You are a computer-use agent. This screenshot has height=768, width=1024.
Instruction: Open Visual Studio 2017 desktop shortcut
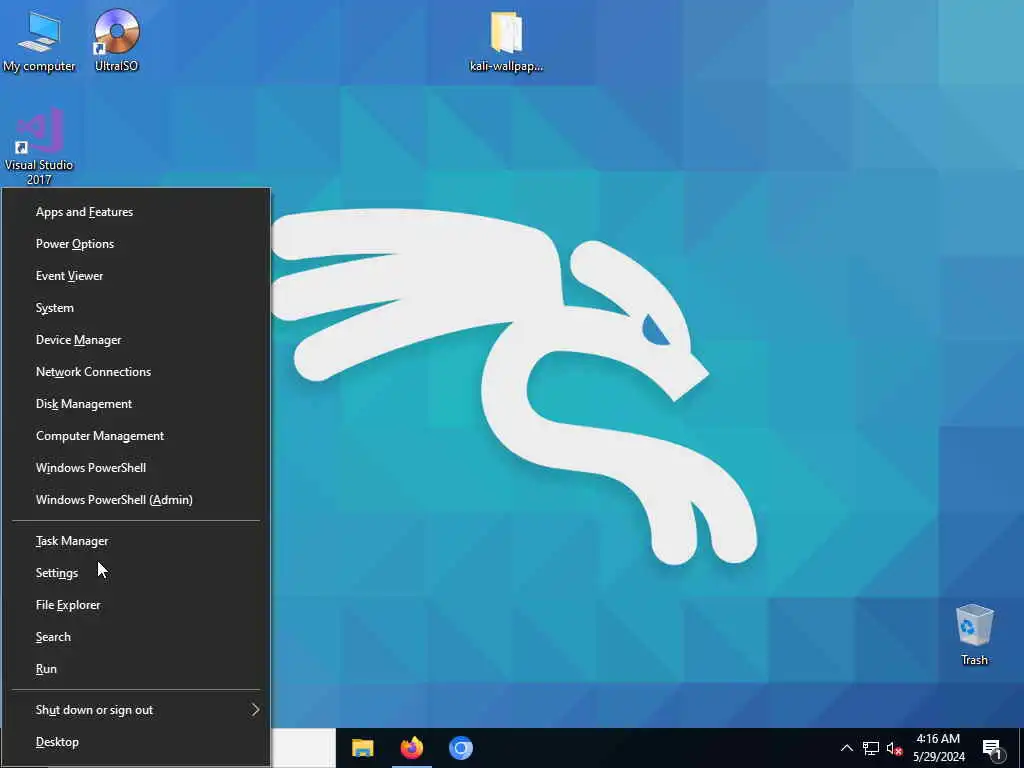click(x=39, y=147)
